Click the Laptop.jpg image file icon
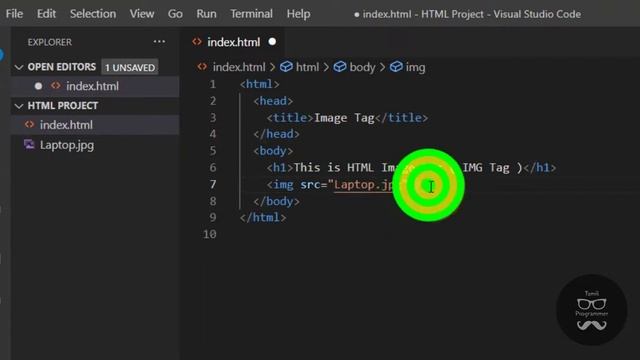This screenshot has height=360, width=640. point(29,144)
